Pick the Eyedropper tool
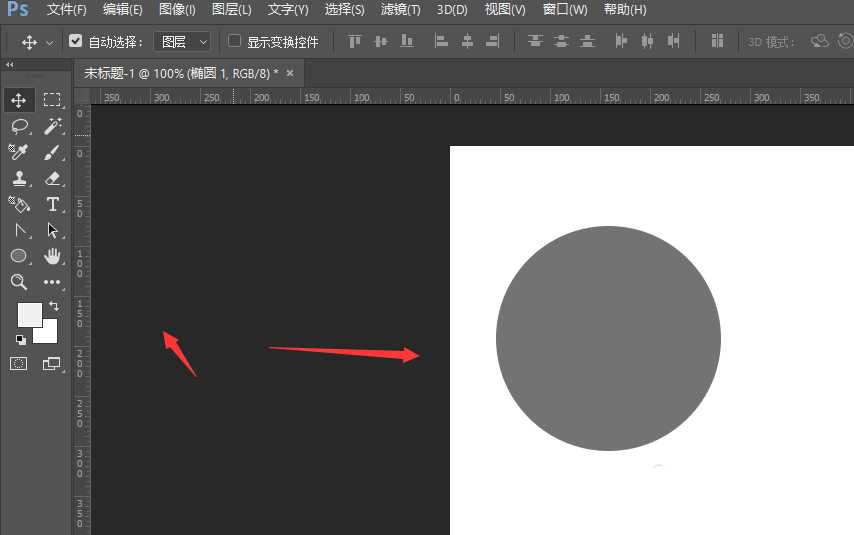Screen dimensions: 854x535 pos(19,152)
